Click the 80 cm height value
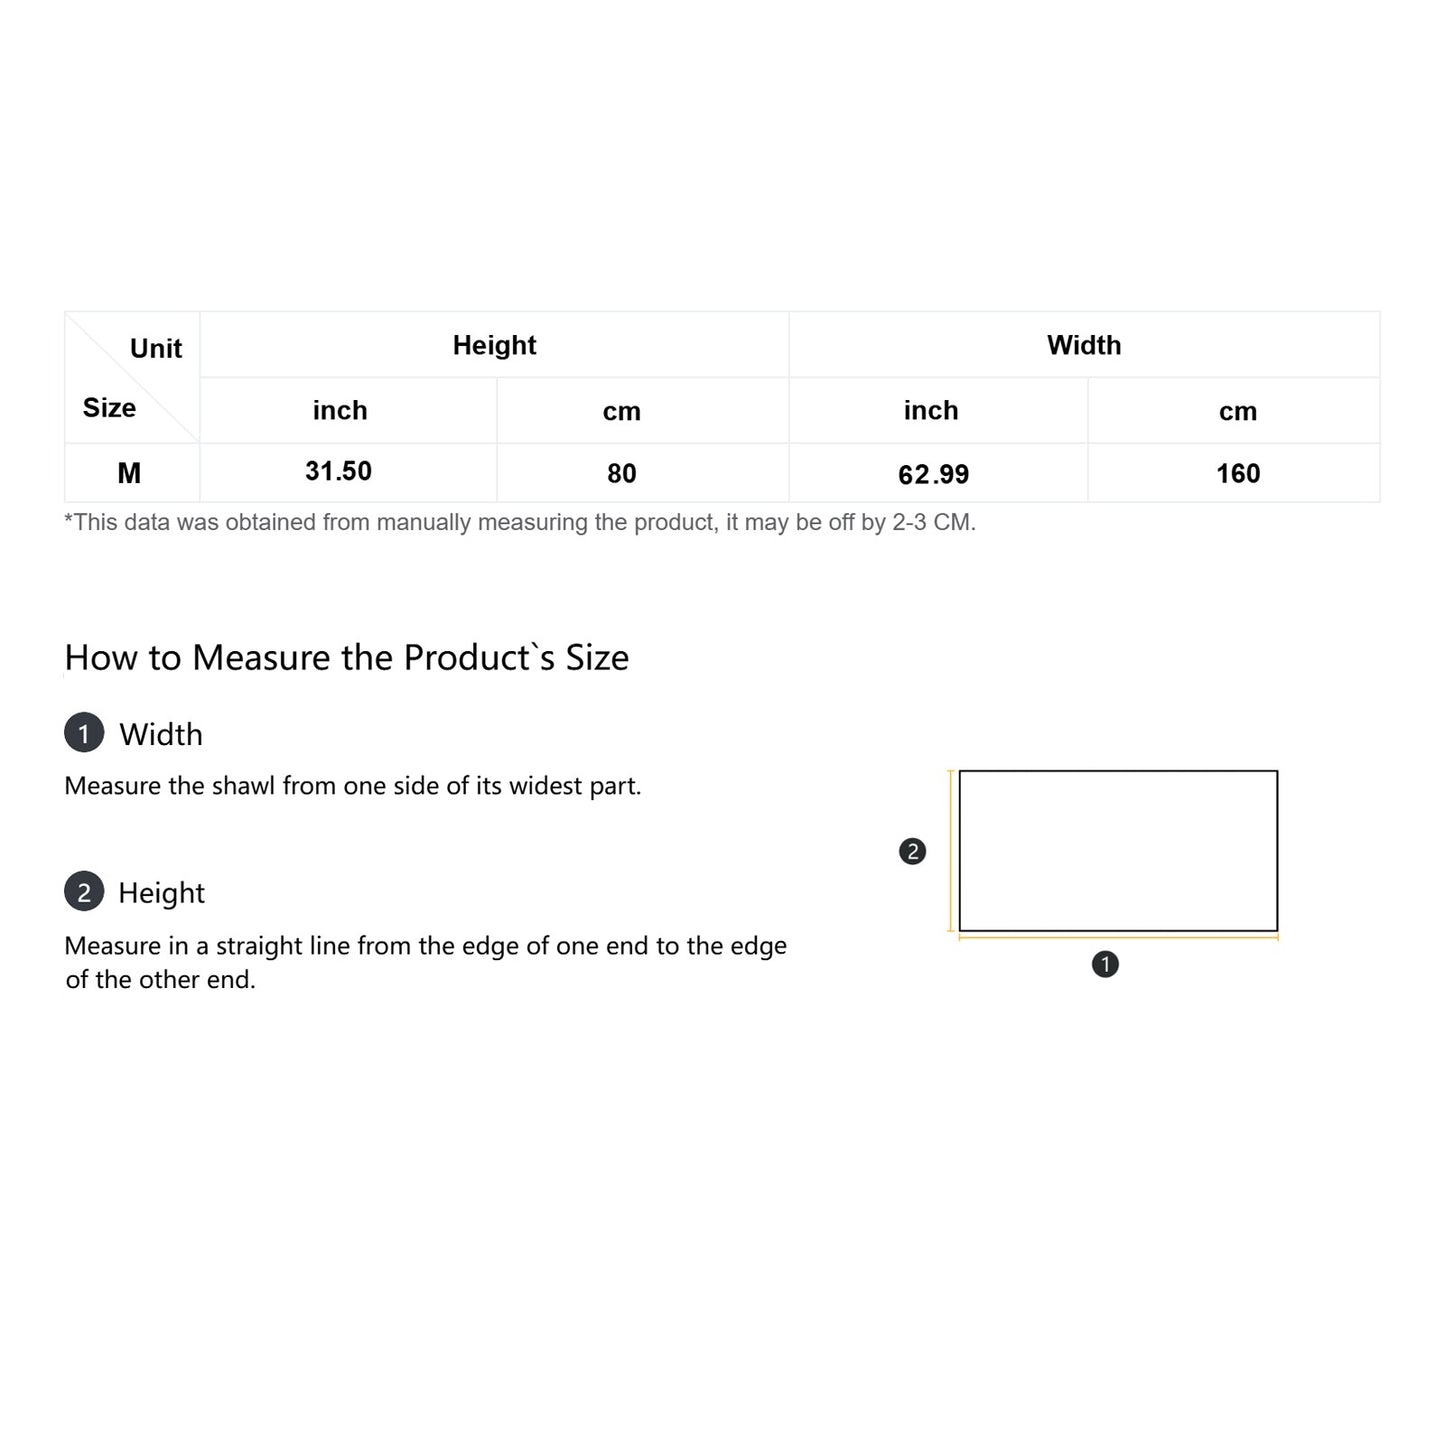Viewport: 1445px width, 1445px height. [622, 473]
